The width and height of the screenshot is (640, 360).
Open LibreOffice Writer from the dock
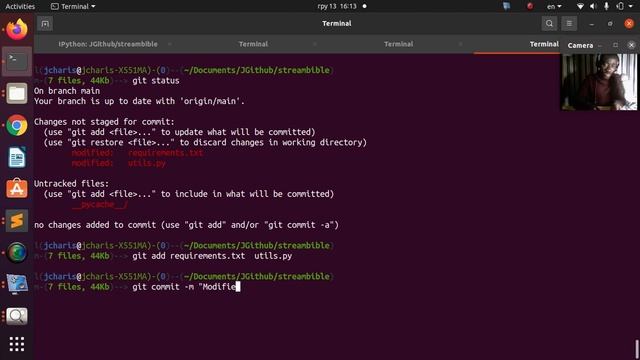tap(17, 157)
